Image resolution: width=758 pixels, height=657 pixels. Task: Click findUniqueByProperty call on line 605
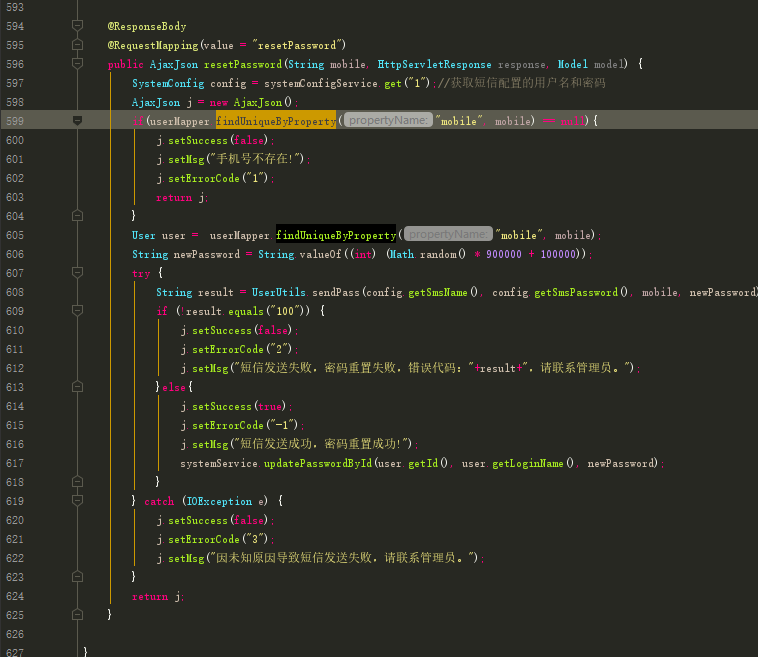[x=336, y=235]
